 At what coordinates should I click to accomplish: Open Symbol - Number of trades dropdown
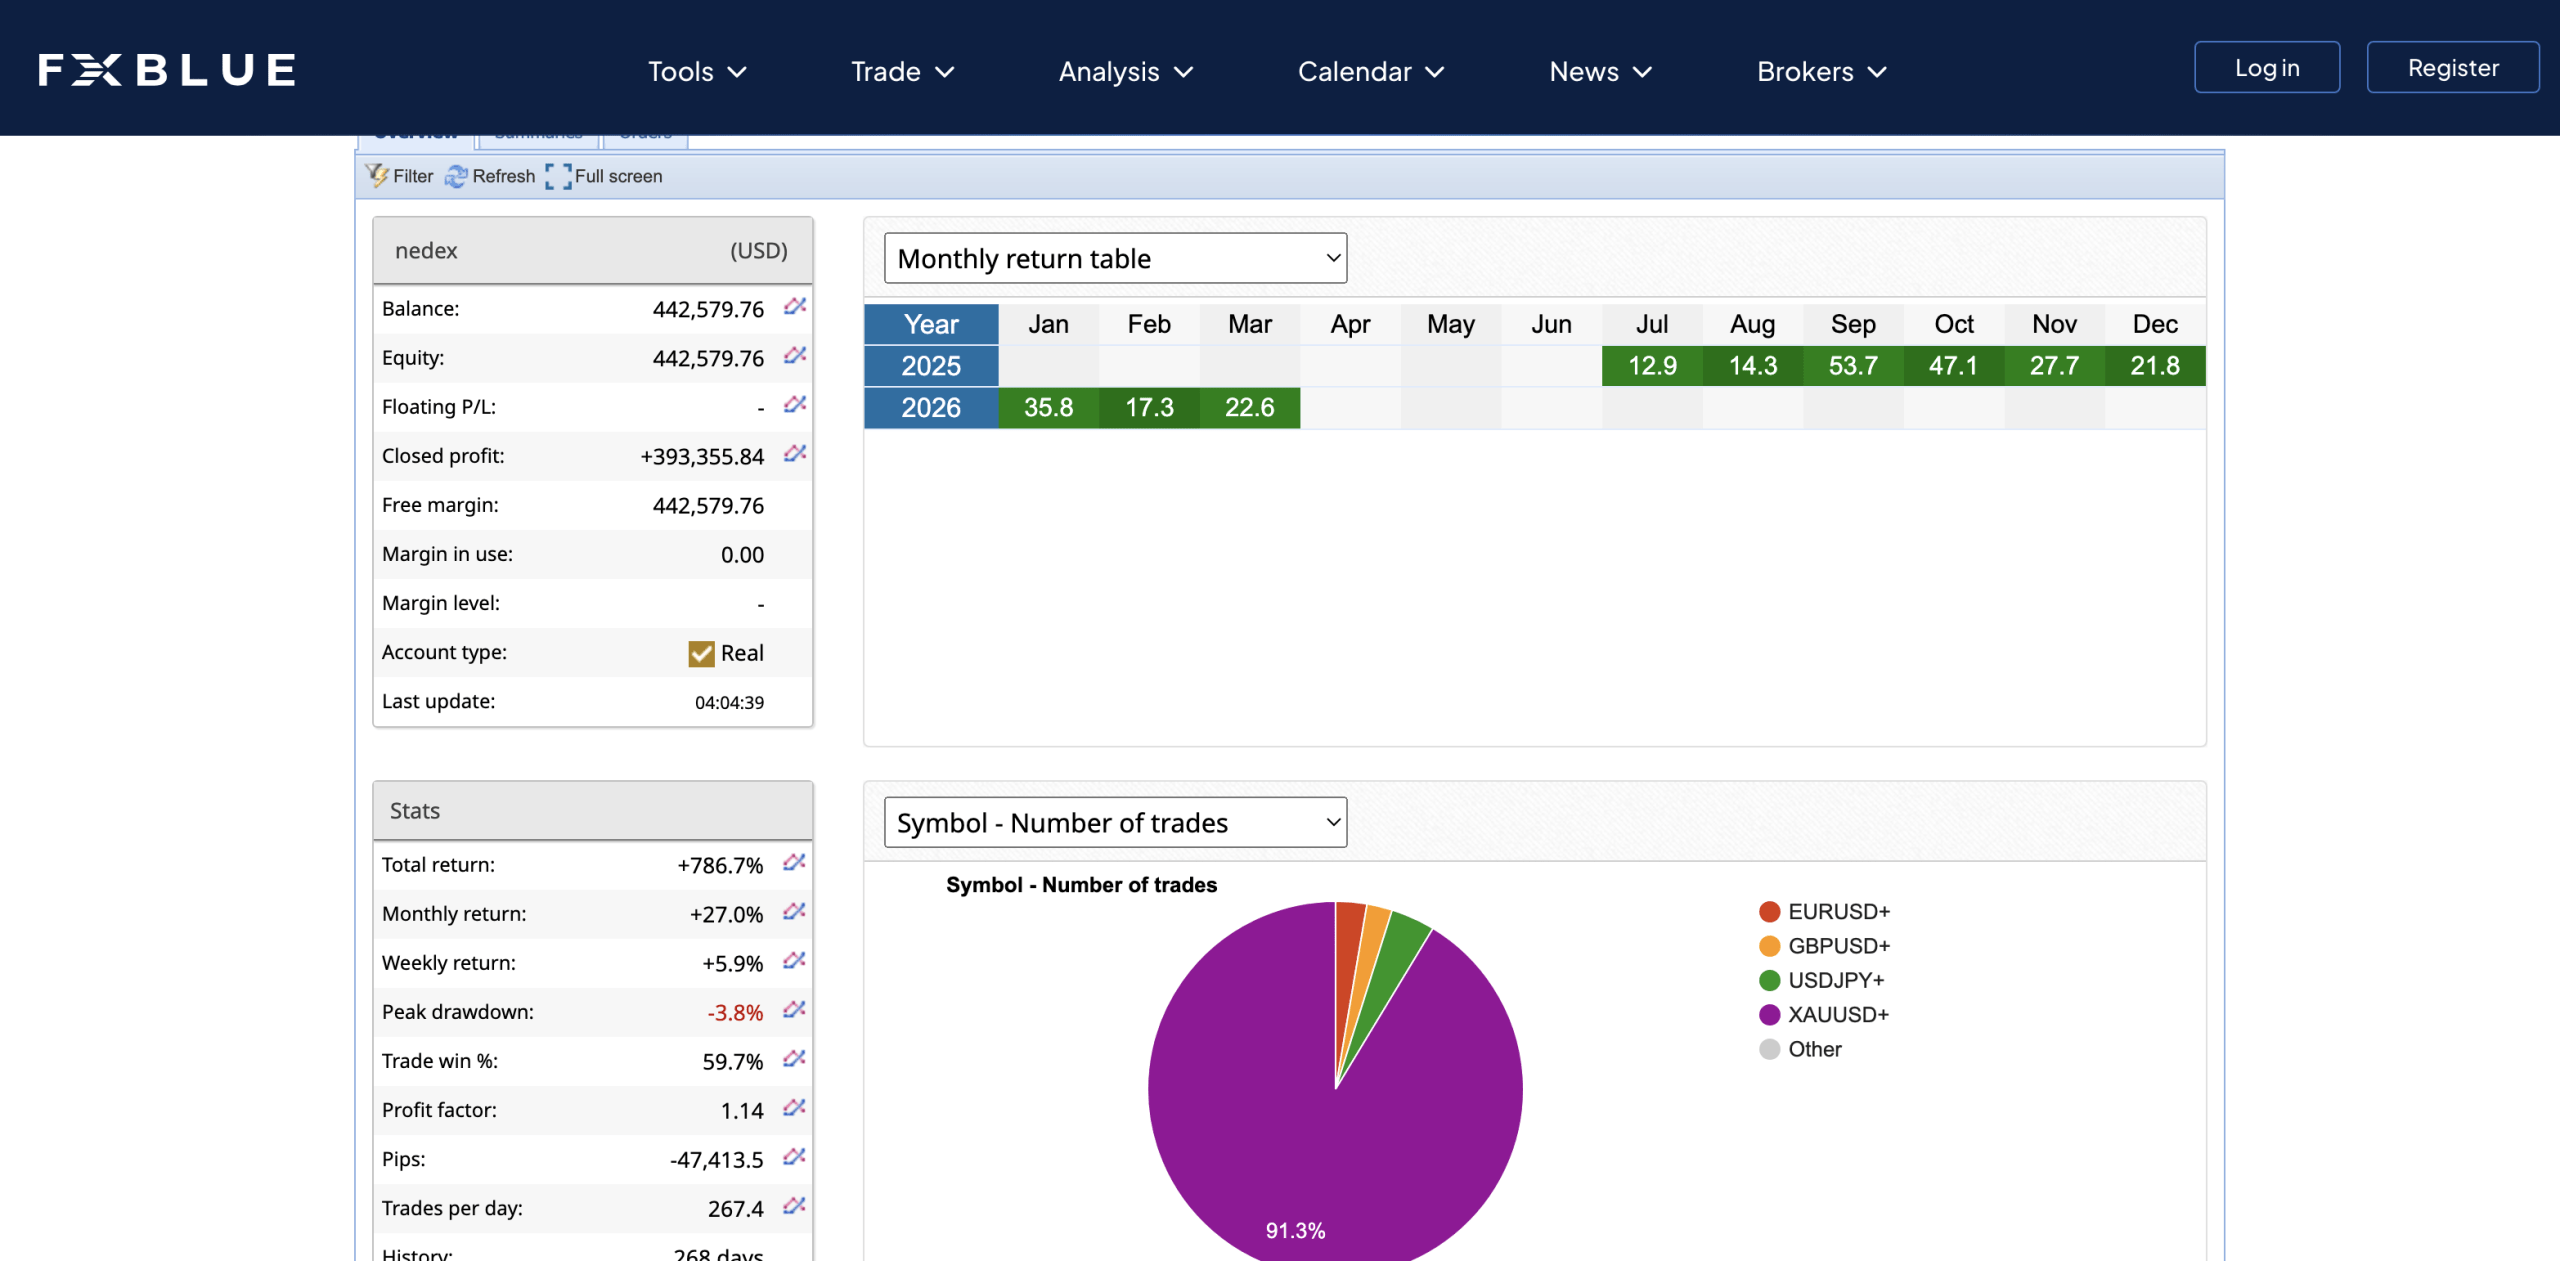(x=1115, y=823)
